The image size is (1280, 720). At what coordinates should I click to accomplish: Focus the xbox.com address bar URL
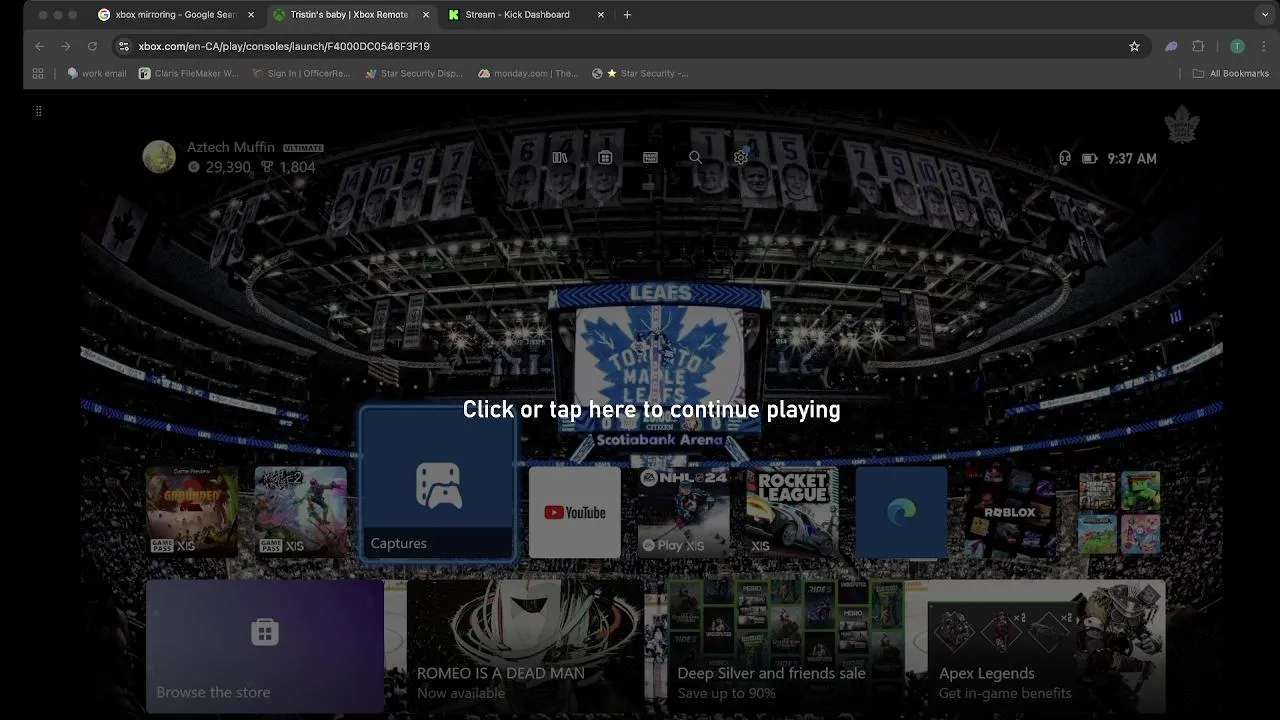(x=284, y=46)
